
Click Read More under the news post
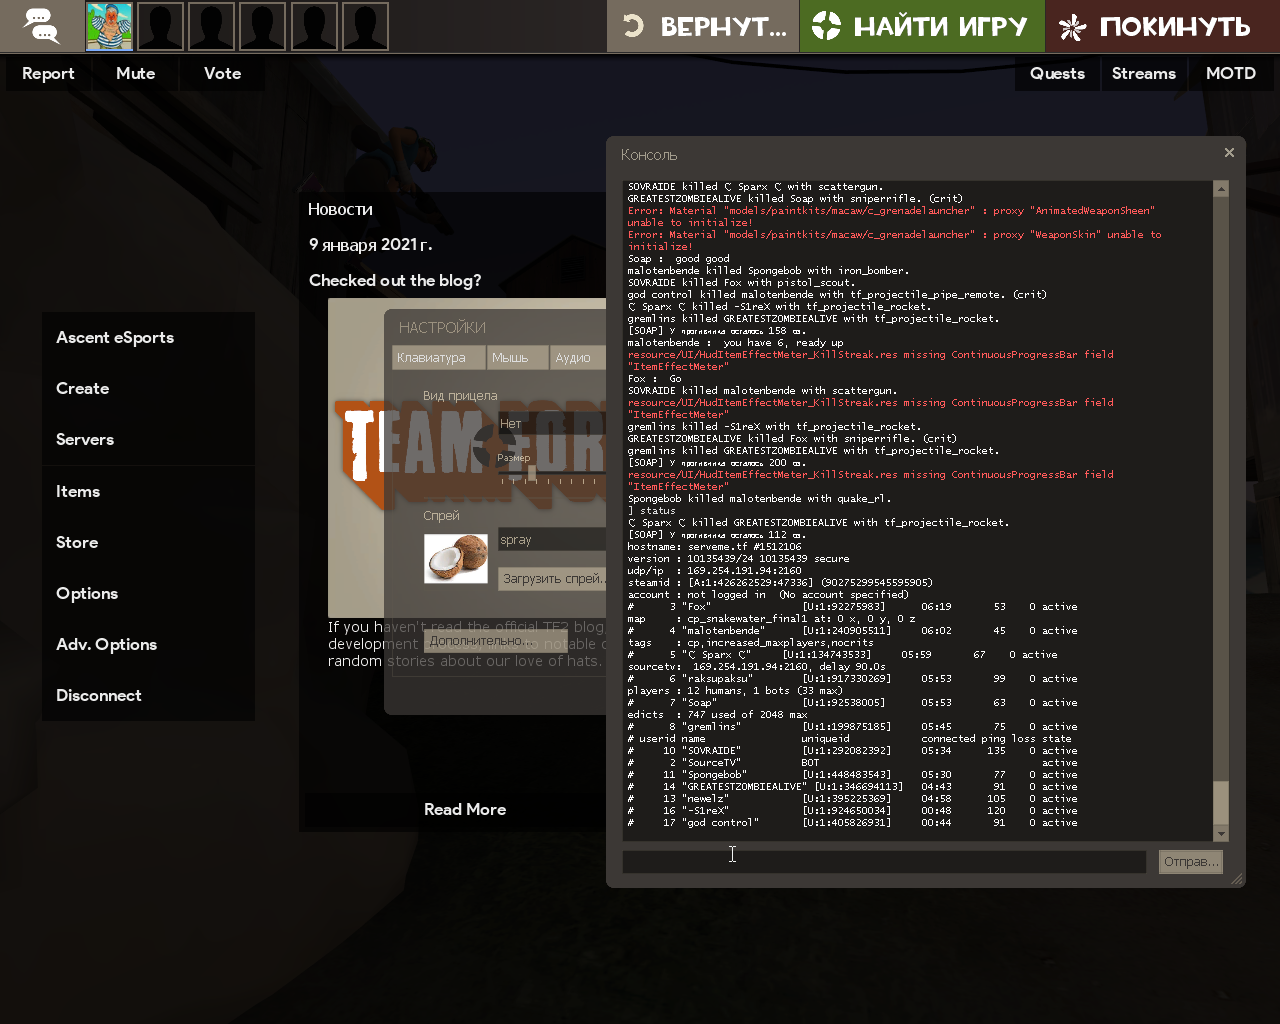(x=465, y=810)
